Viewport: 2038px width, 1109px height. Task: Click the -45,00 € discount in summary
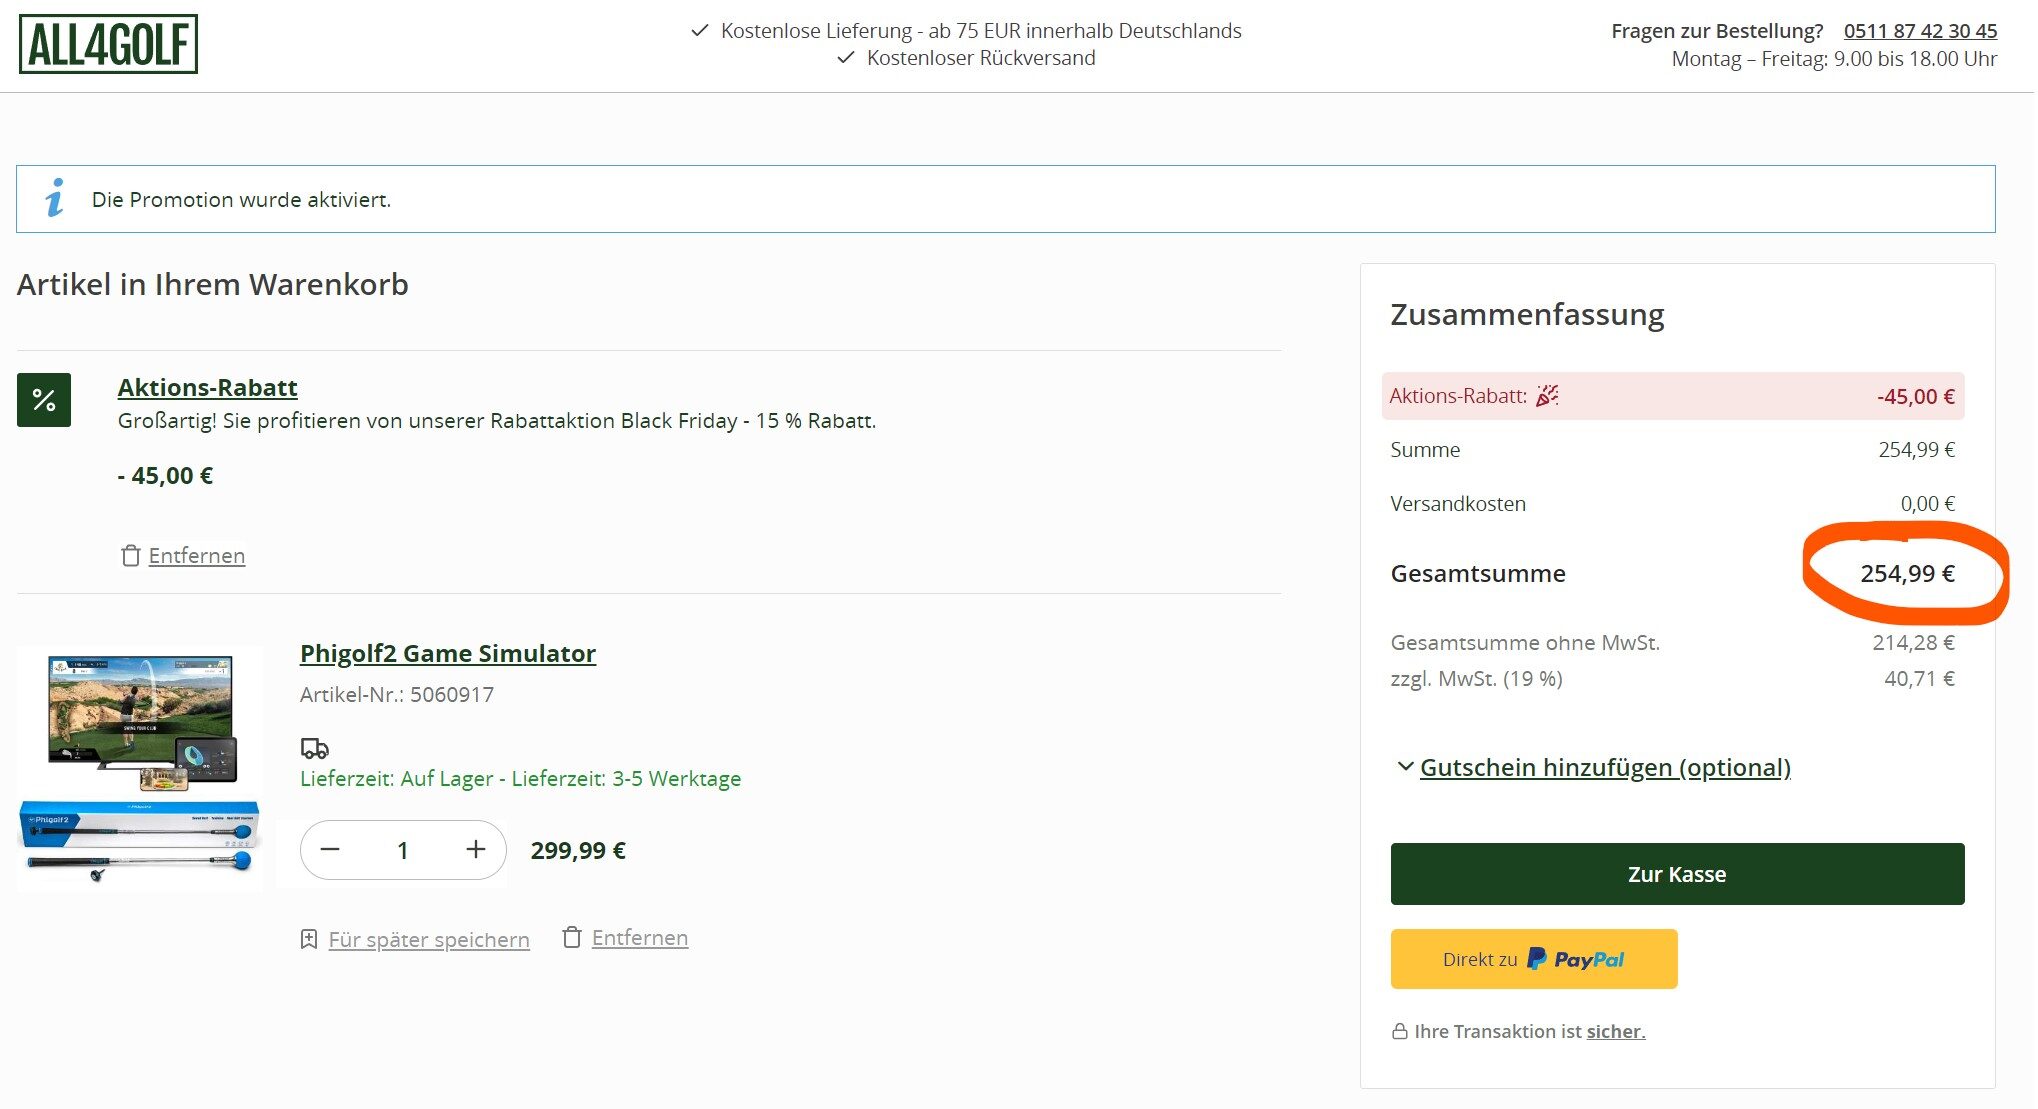tap(1916, 397)
